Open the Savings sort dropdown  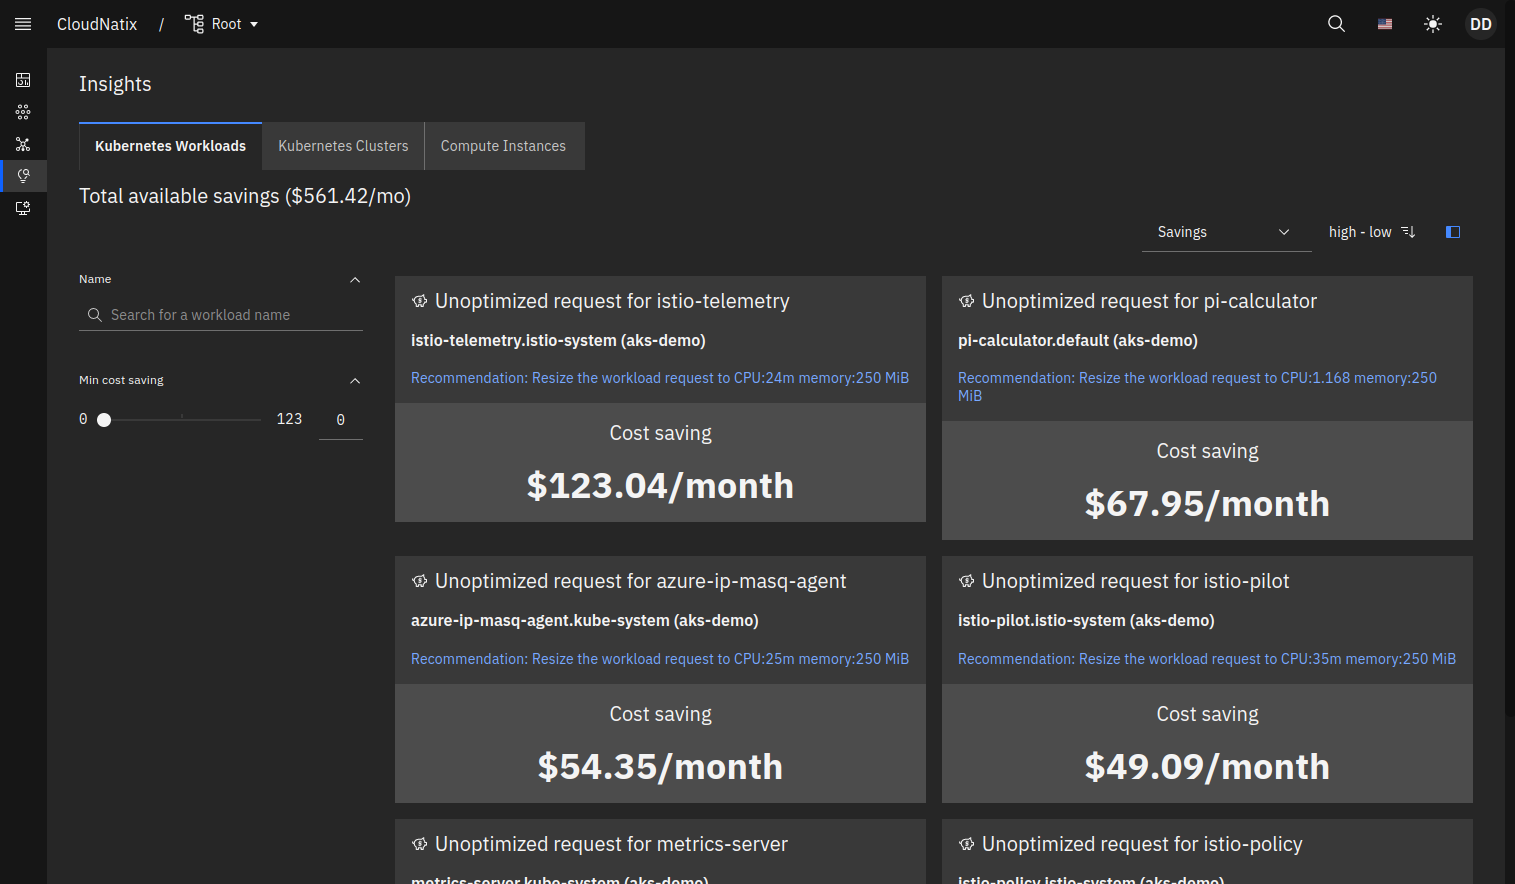(1226, 232)
